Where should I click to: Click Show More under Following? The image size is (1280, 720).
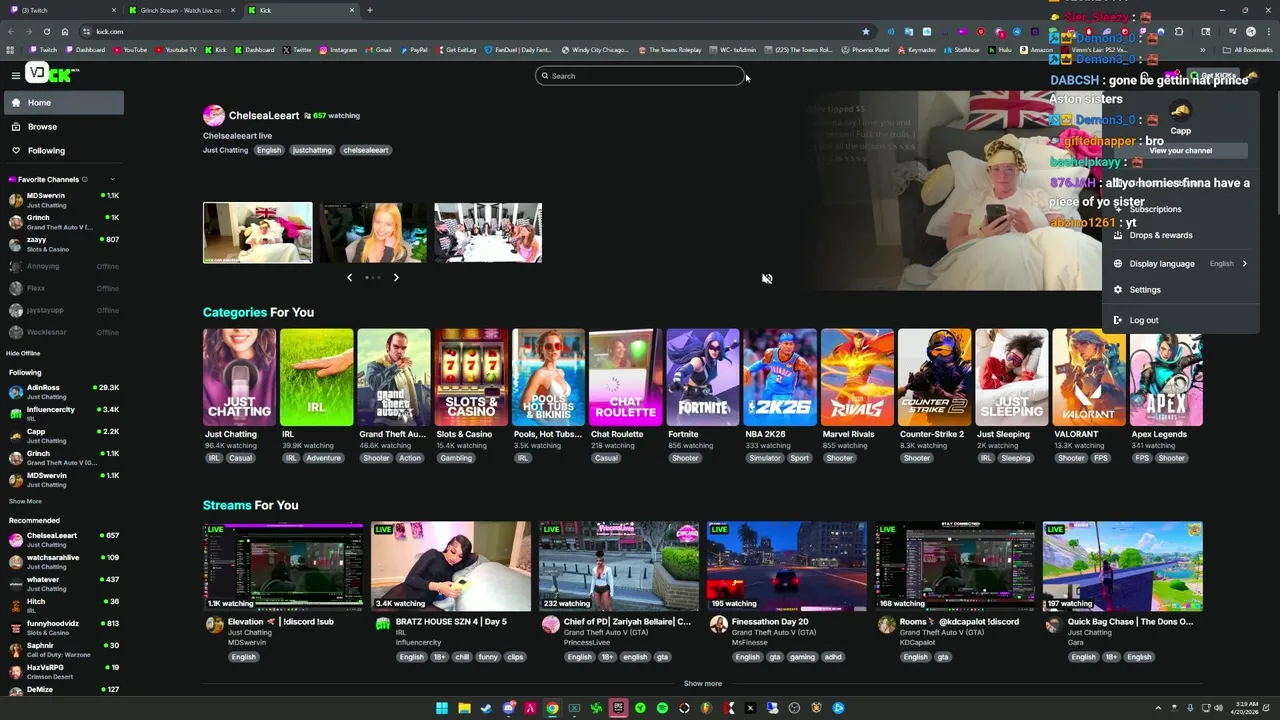25,501
